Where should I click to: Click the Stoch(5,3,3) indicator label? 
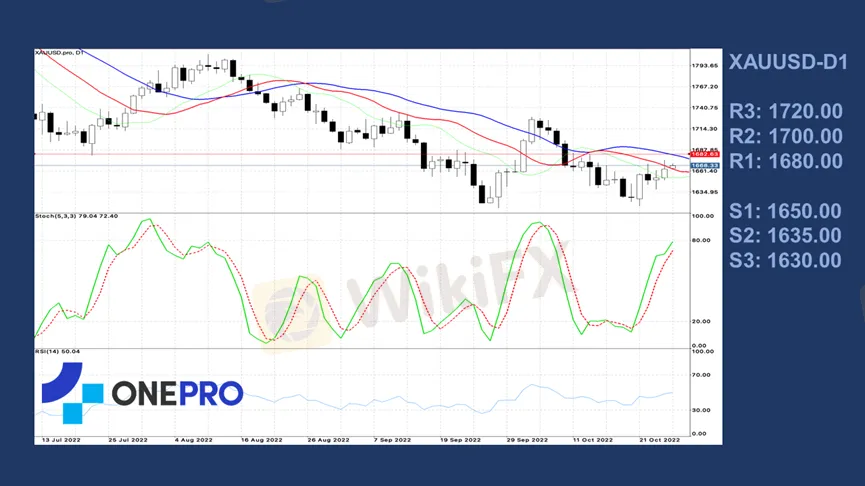coord(76,216)
